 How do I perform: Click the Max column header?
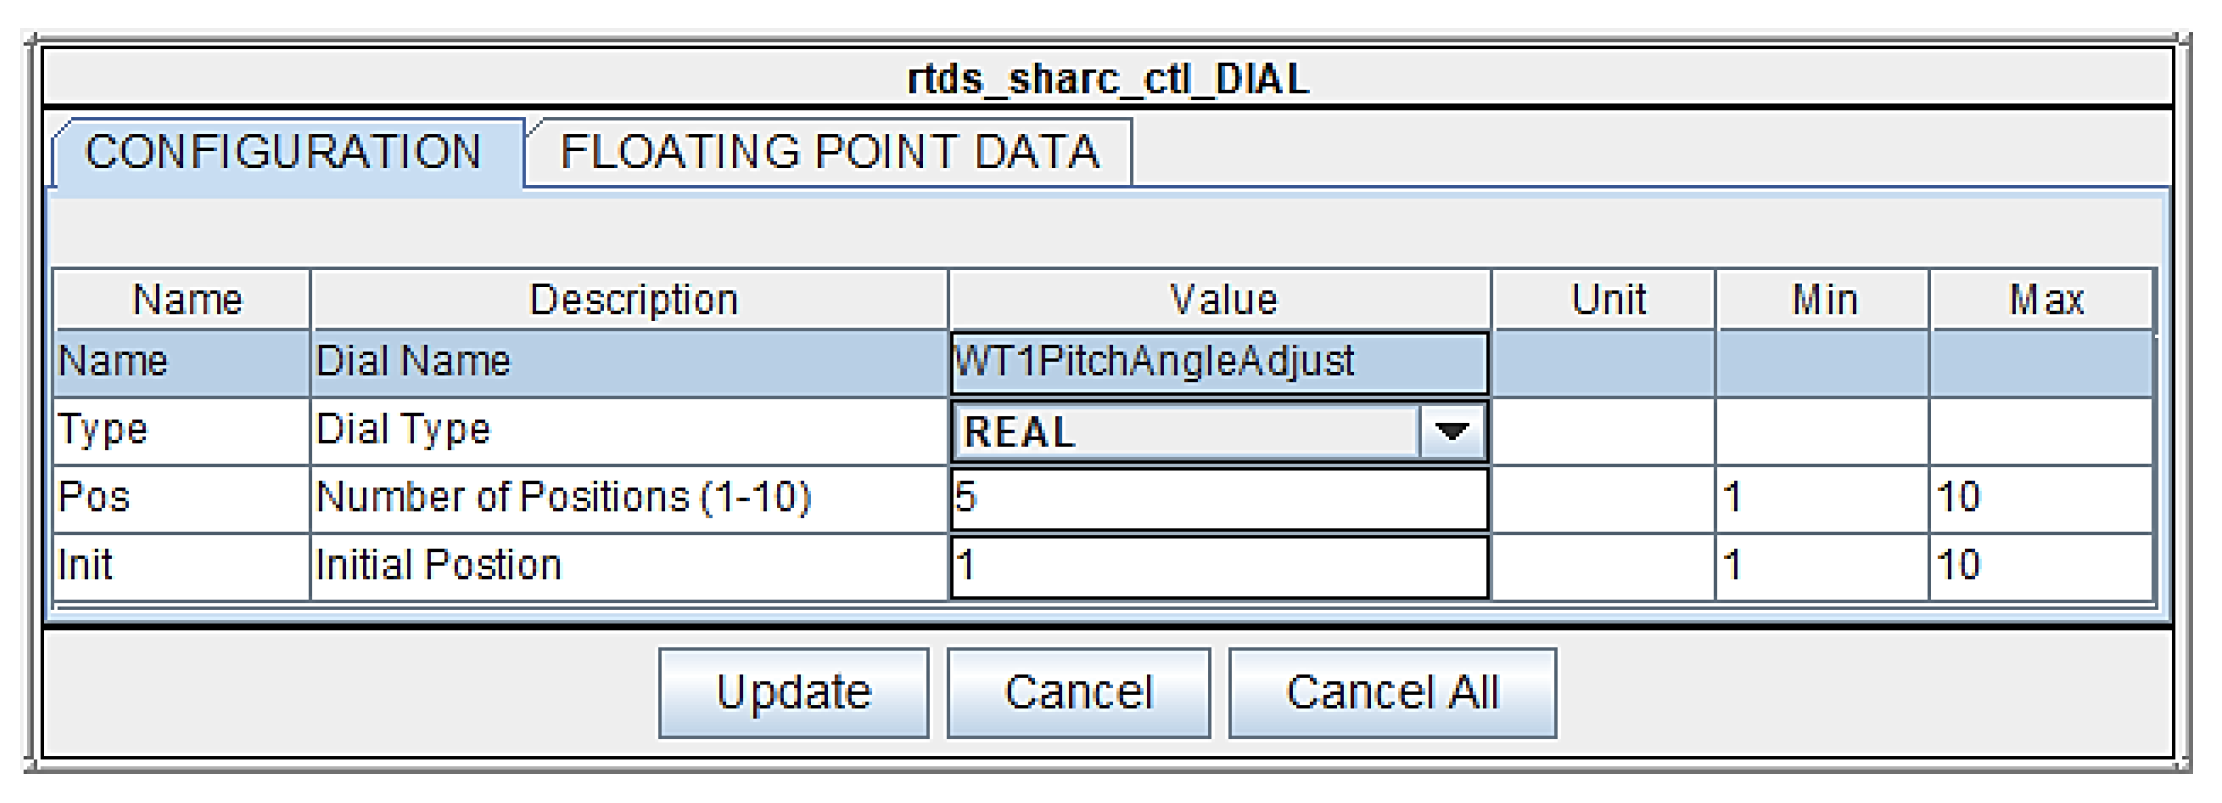pyautogui.click(x=2045, y=300)
